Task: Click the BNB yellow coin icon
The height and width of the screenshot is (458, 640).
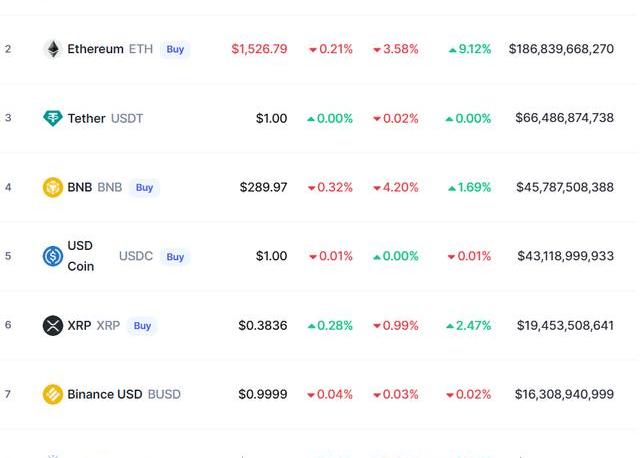Action: (x=53, y=187)
